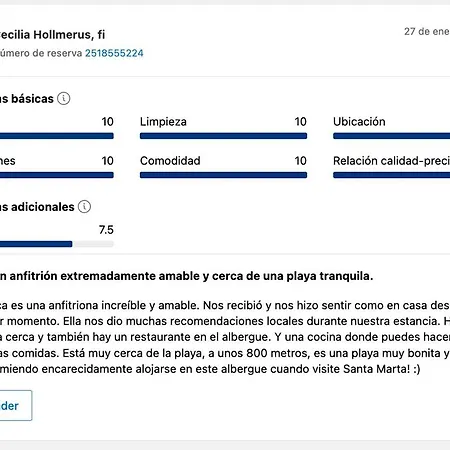Click the review date 27 de ene
450x450 pixels.
[427, 32]
